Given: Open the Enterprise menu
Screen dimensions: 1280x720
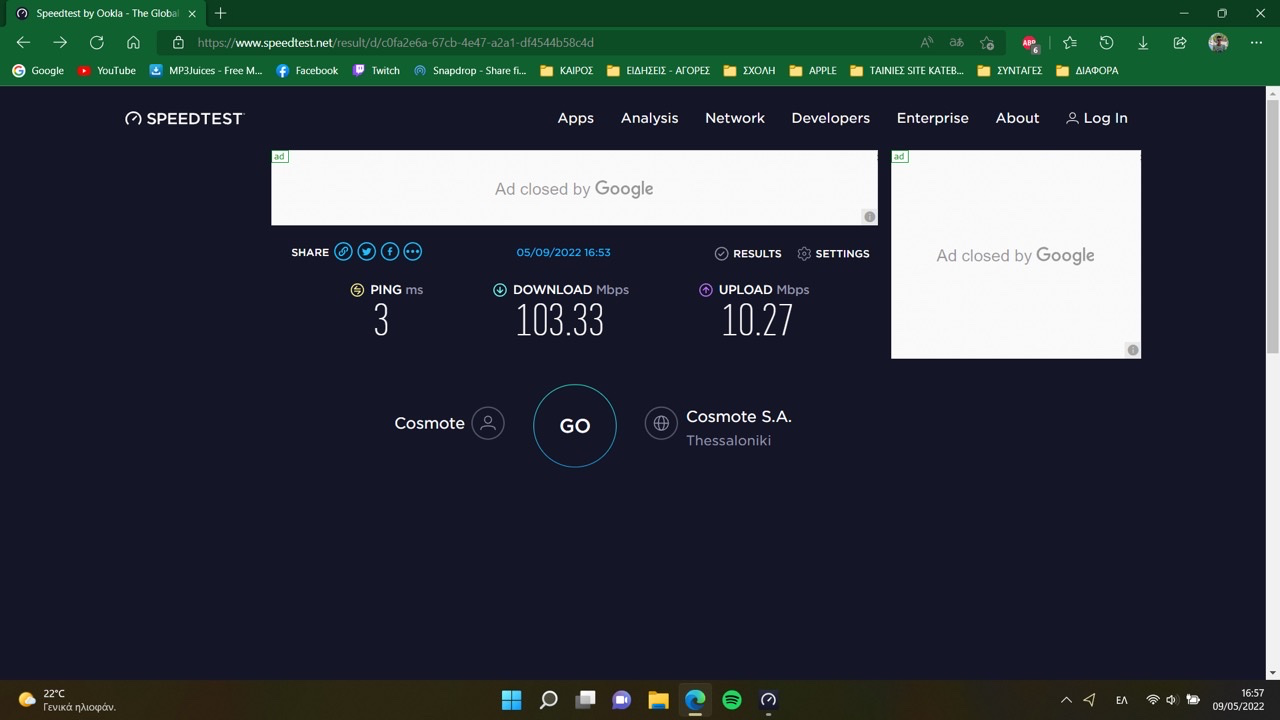Looking at the screenshot, I should [933, 118].
